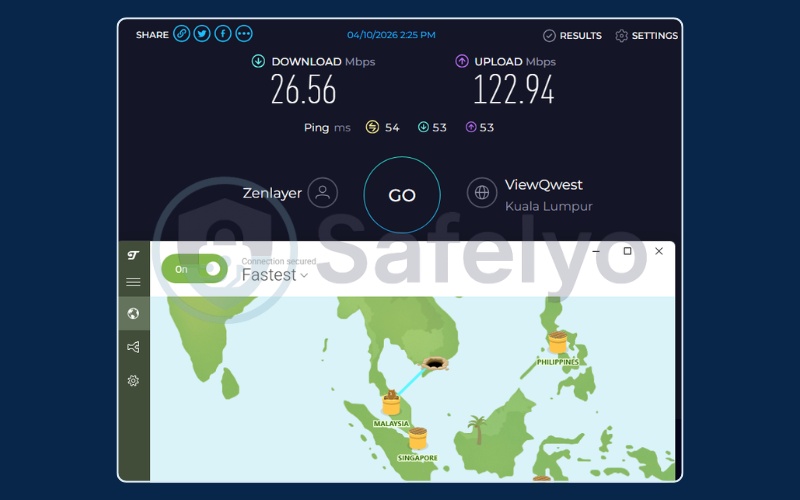Screen dimensions: 800x500
Task: Change the ViewQwest server
Action: (x=544, y=185)
